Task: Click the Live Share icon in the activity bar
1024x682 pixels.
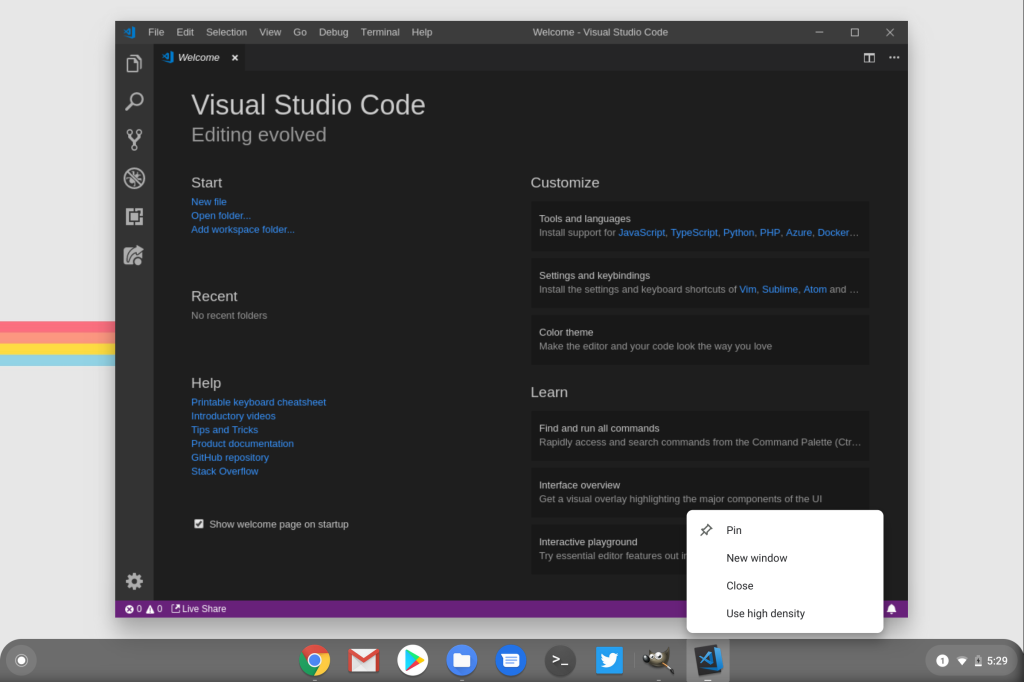Action: pos(134,255)
